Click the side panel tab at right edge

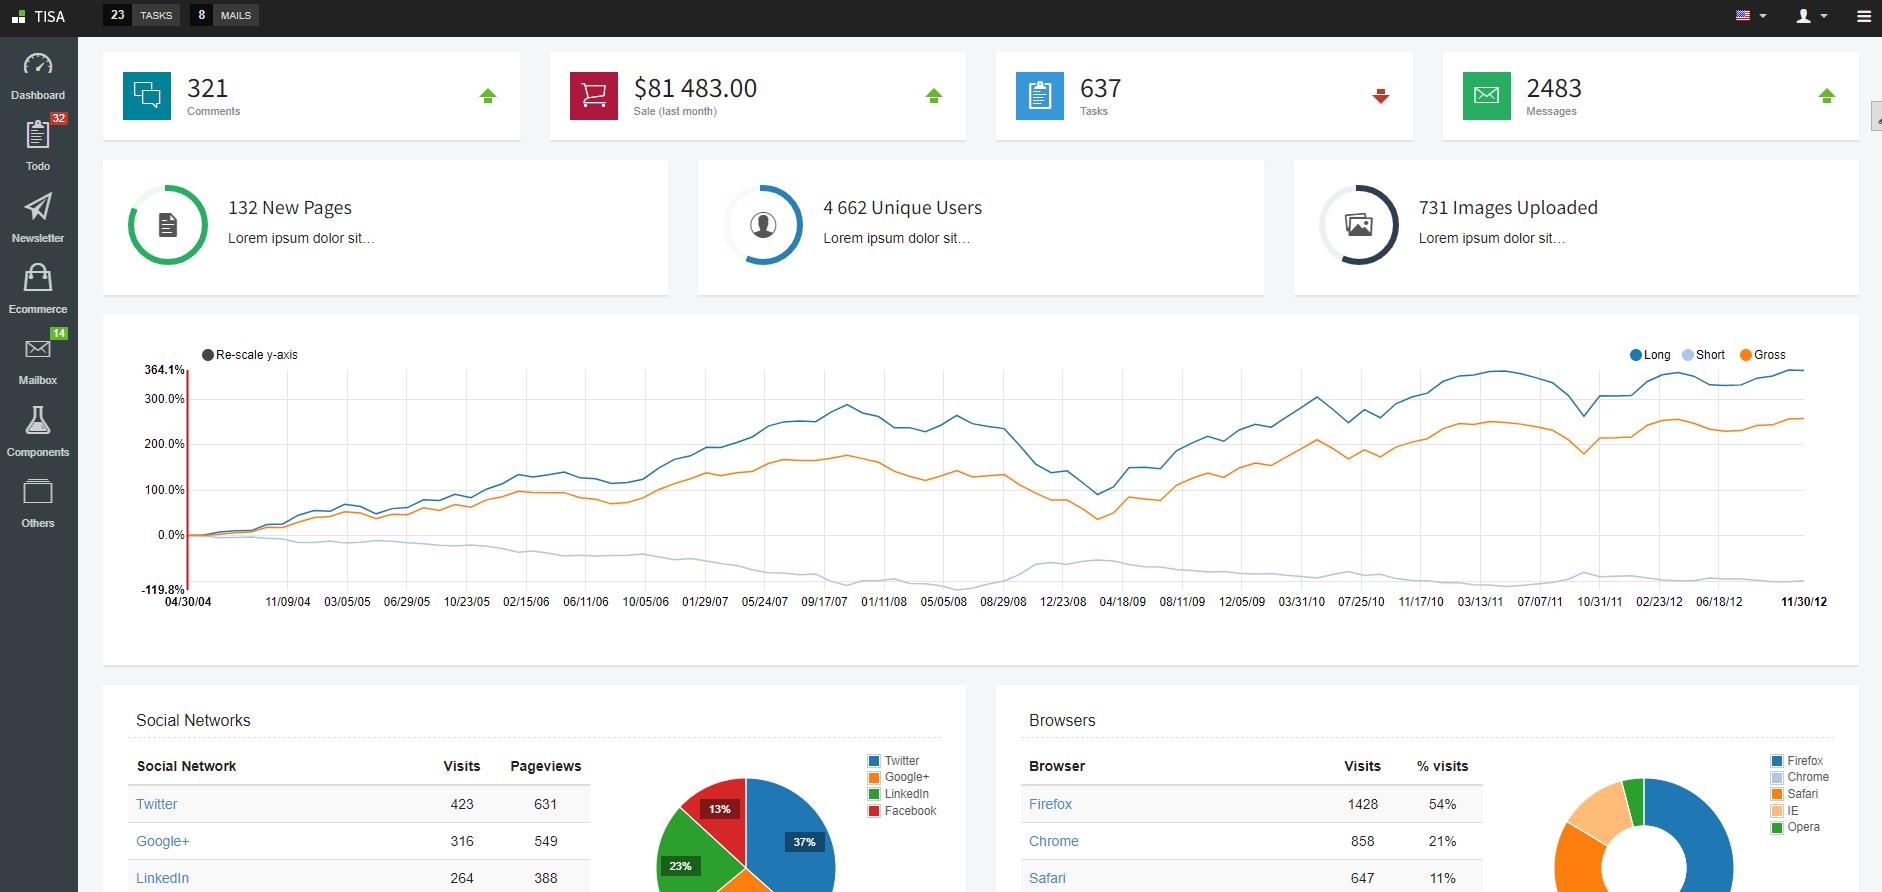point(1876,117)
